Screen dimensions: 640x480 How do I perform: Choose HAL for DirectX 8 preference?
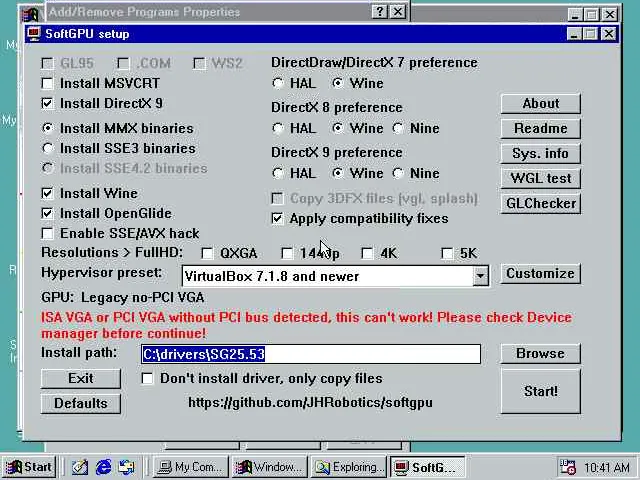(x=278, y=128)
